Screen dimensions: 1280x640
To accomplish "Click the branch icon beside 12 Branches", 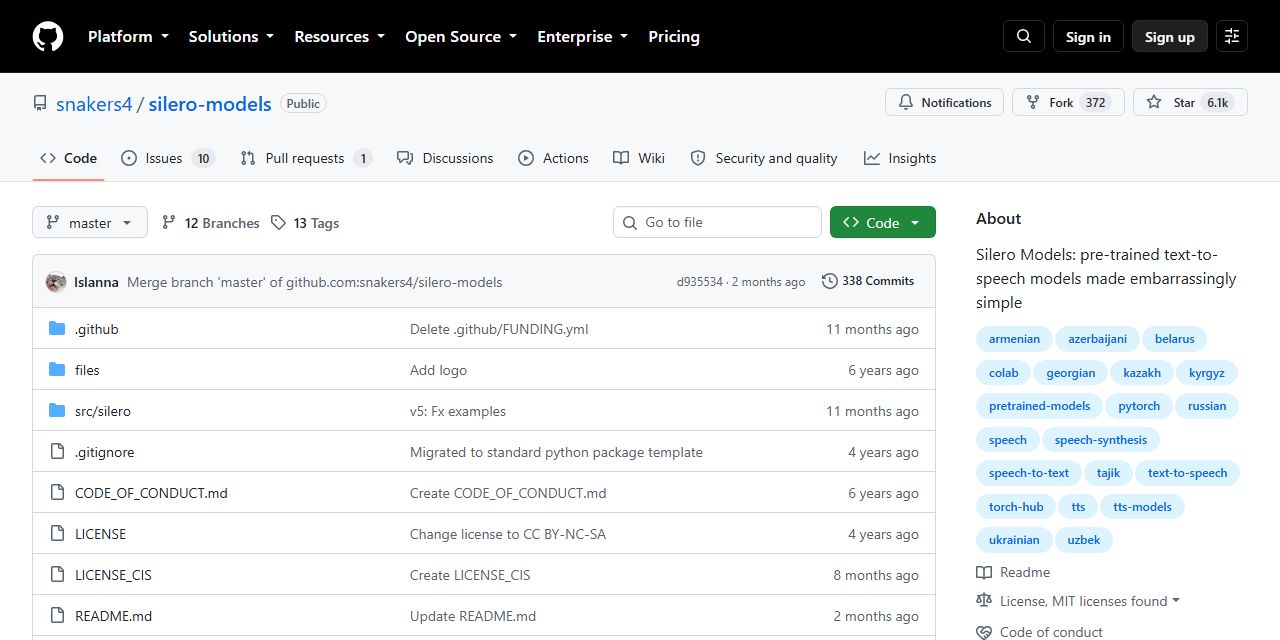I will click(x=169, y=223).
